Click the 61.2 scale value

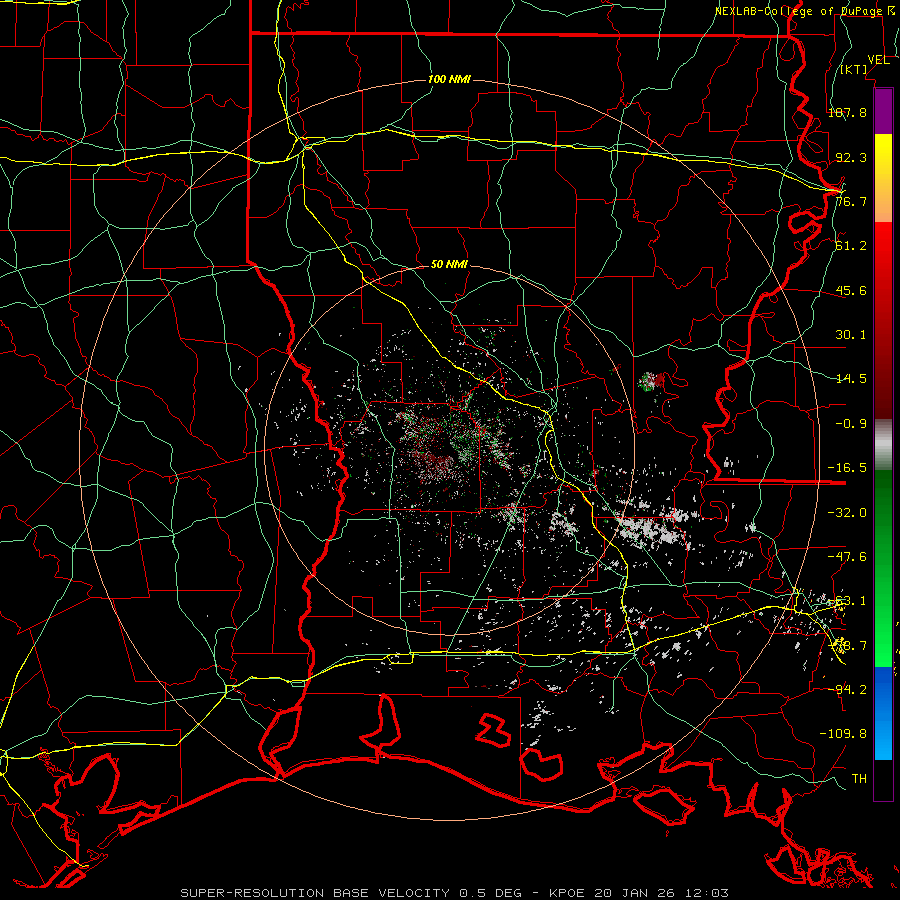[851, 246]
